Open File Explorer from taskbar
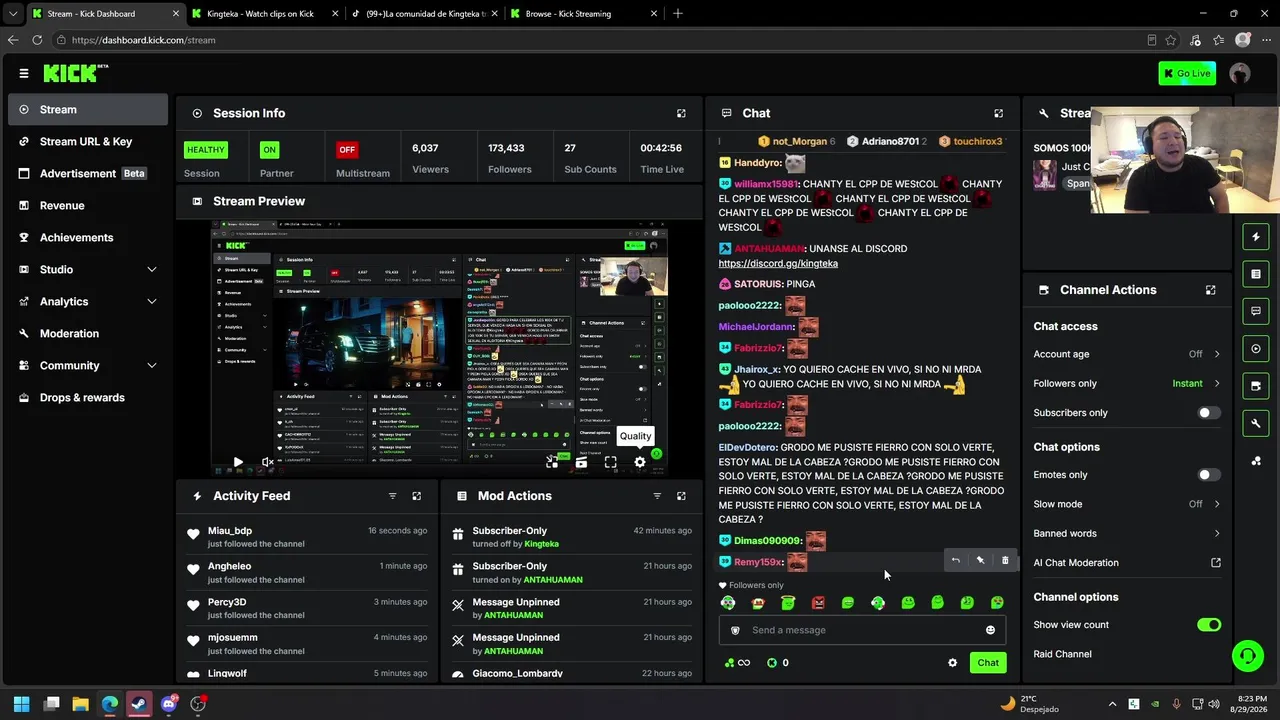Viewport: 1280px width, 720px height. pos(81,704)
